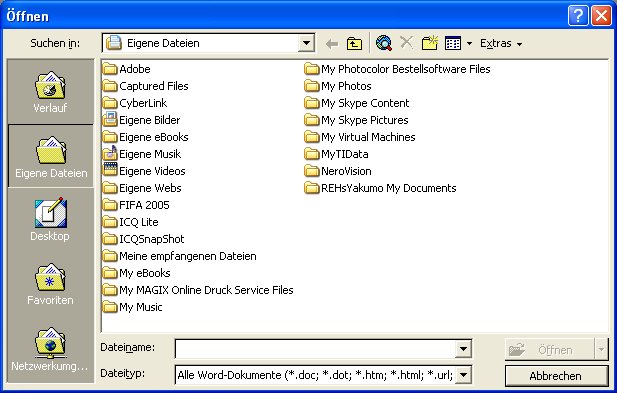
Task: Select the My Music folder
Action: pyautogui.click(x=133, y=307)
